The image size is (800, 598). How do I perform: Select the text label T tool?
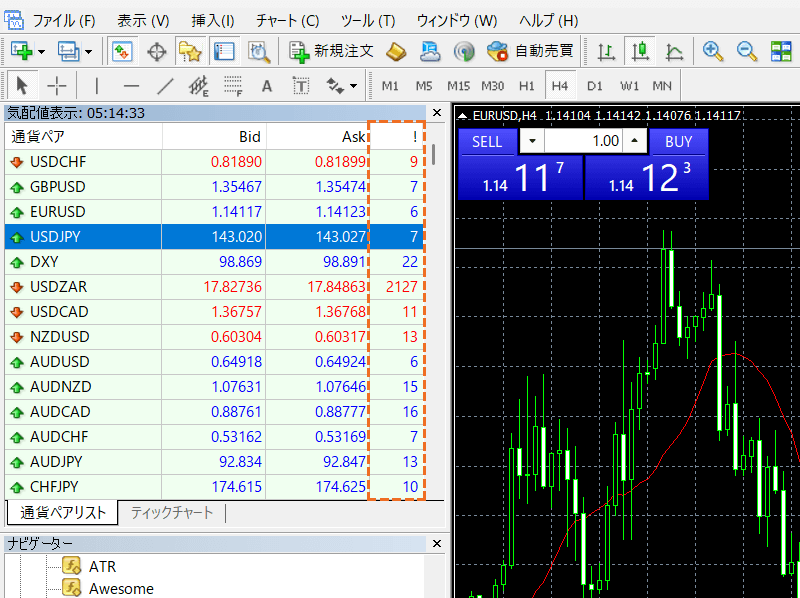(x=301, y=86)
